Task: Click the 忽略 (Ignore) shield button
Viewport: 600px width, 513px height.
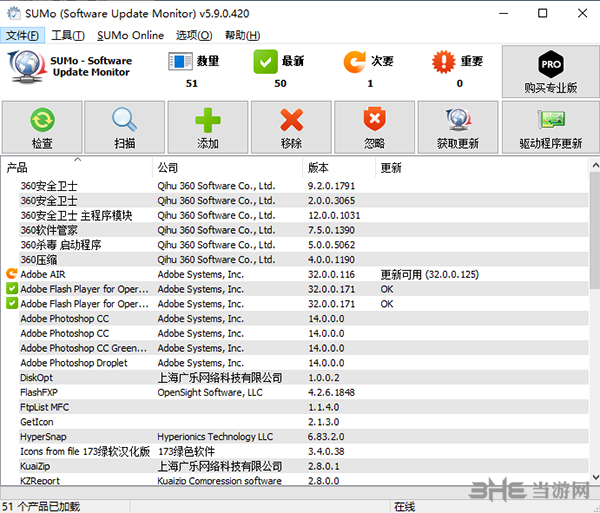Action: tap(374, 127)
